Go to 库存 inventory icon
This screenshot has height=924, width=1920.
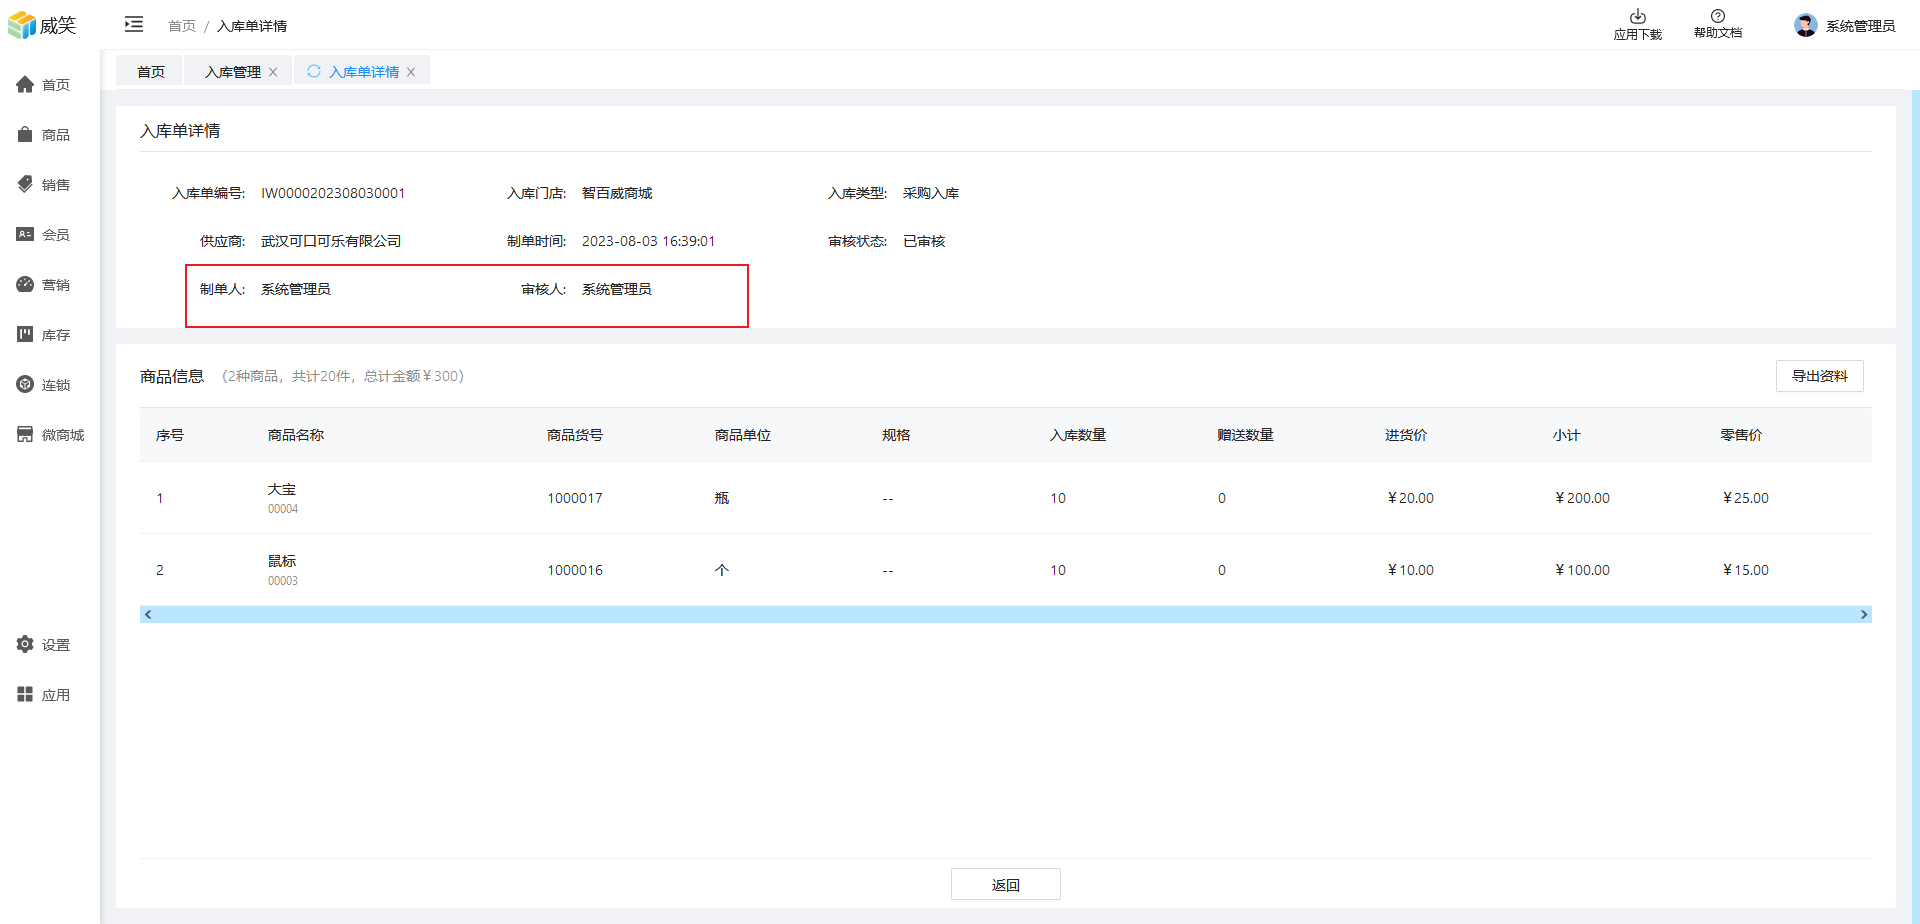click(x=25, y=335)
